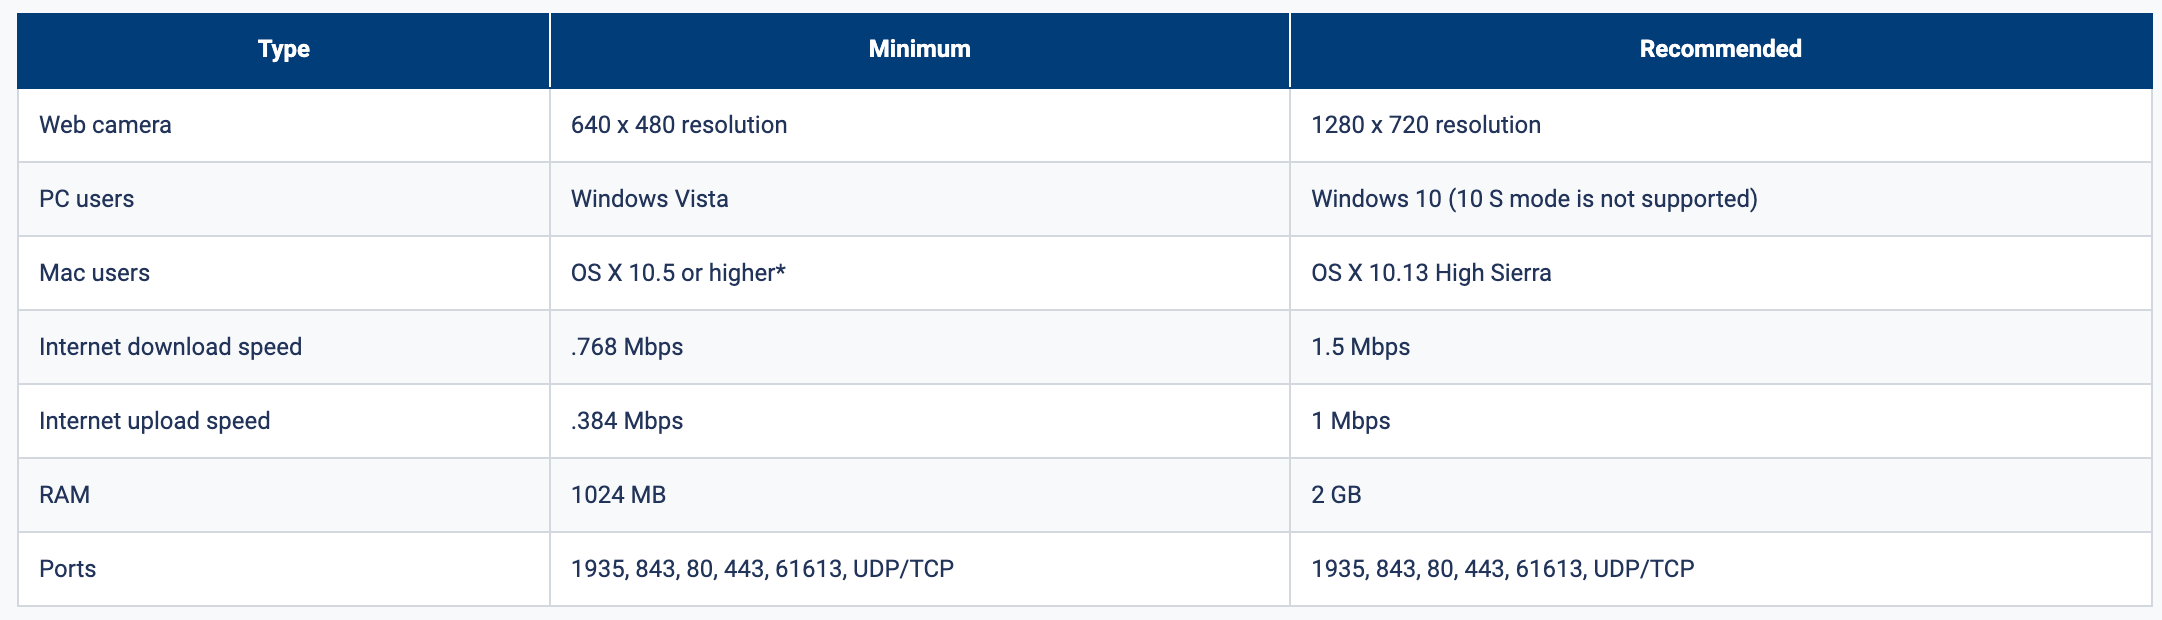The image size is (2162, 620).
Task: Click the 640 x 480 resolution cell
Action: click(678, 125)
